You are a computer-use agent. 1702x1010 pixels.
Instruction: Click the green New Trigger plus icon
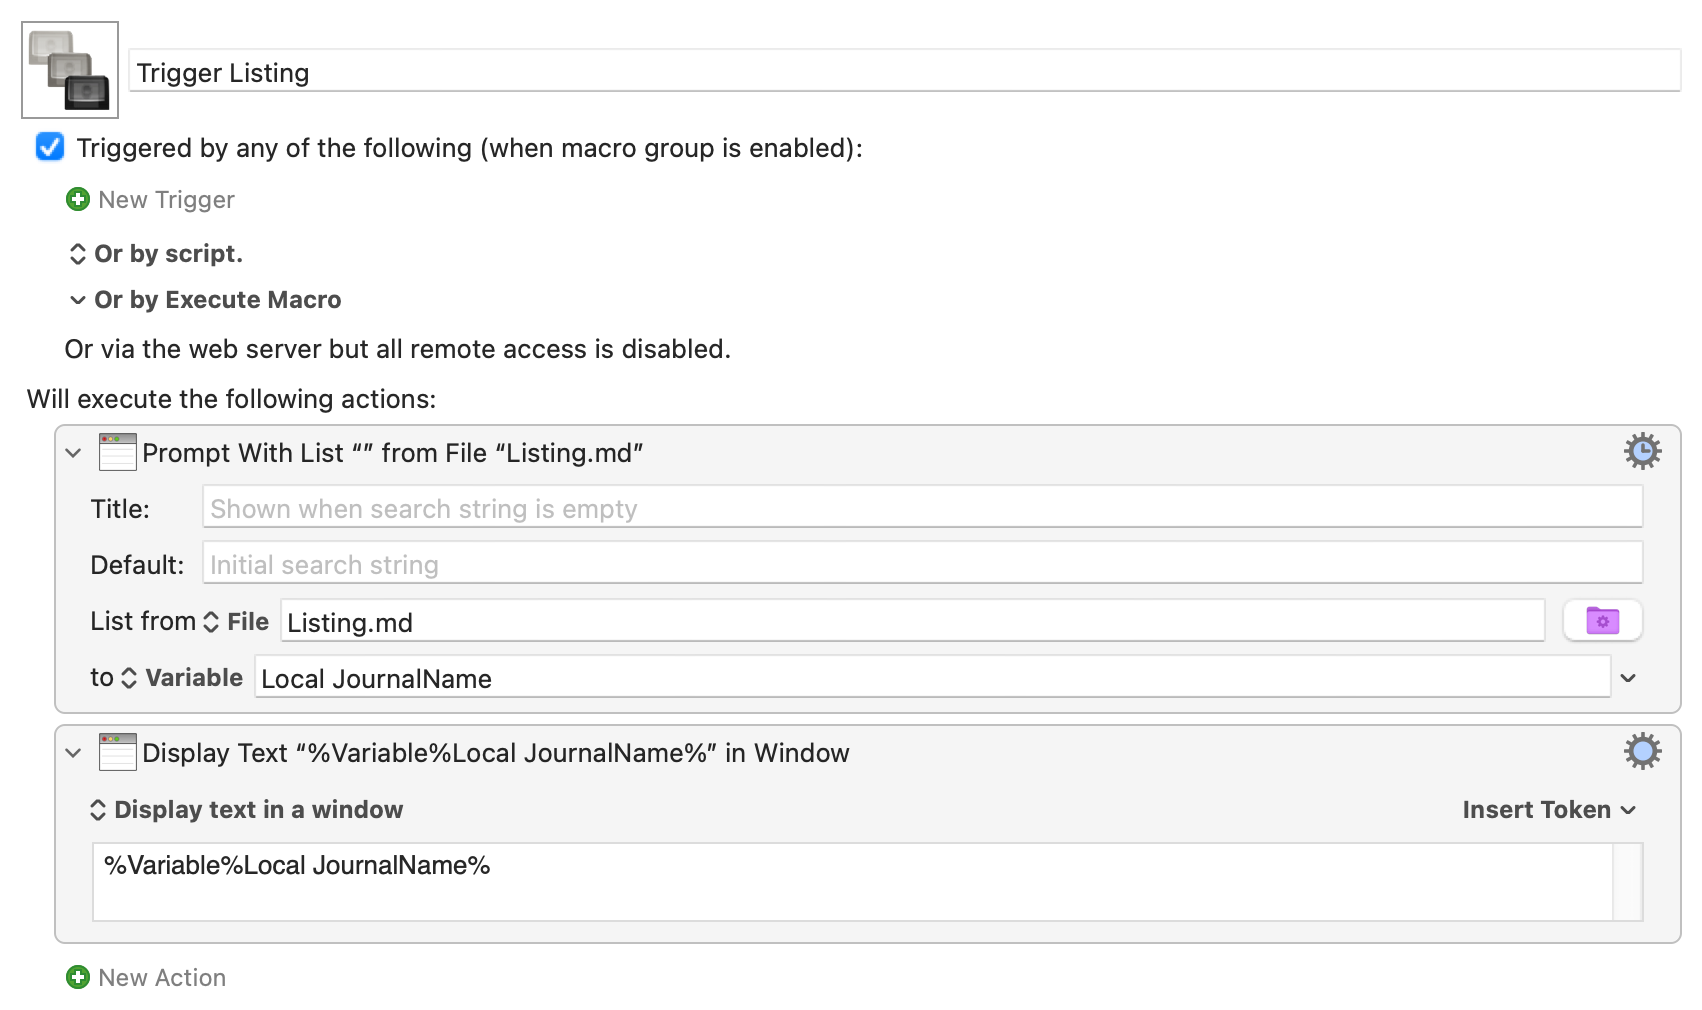click(x=78, y=200)
